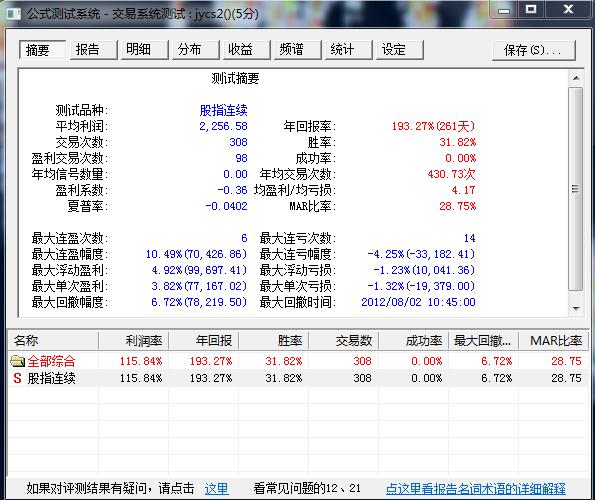The width and height of the screenshot is (595, 500).
Task: Open the report terminology explanation link
Action: [475, 488]
